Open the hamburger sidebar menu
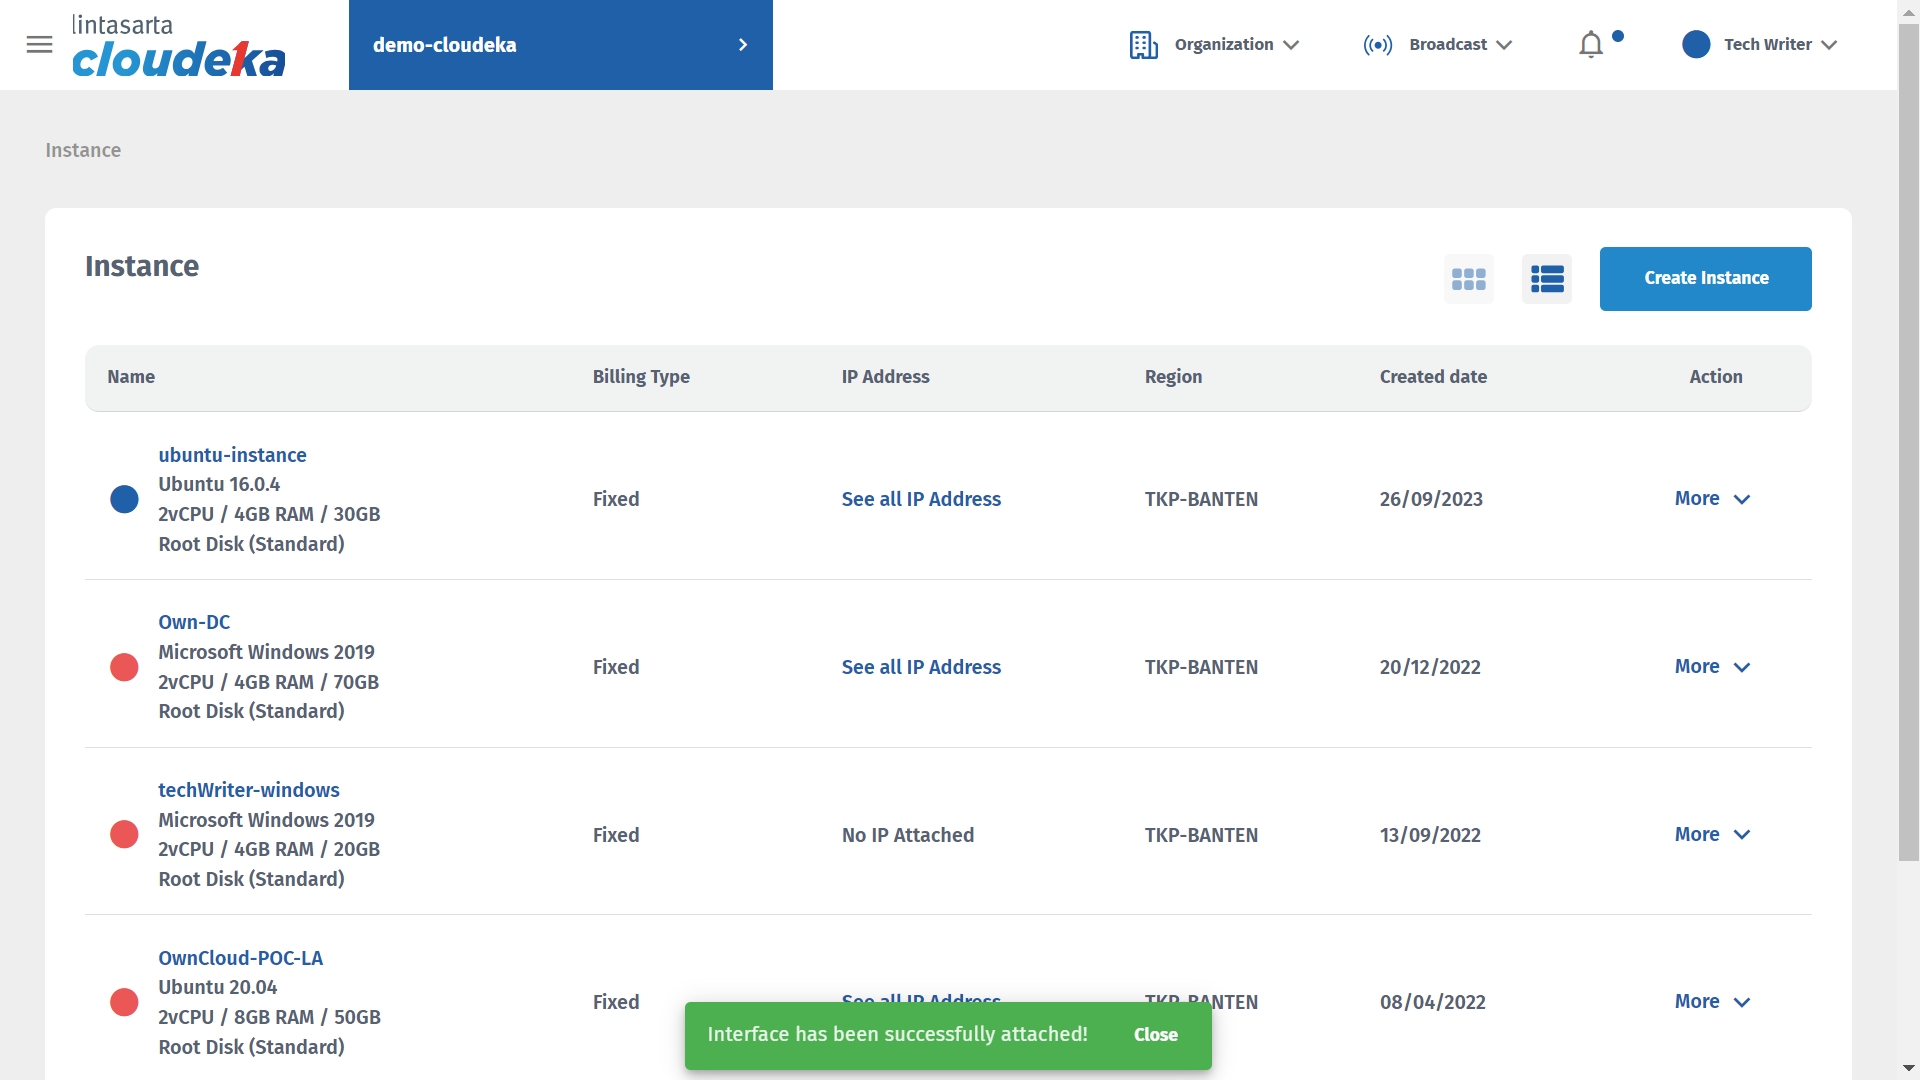Viewport: 1920px width, 1080px height. point(39,44)
